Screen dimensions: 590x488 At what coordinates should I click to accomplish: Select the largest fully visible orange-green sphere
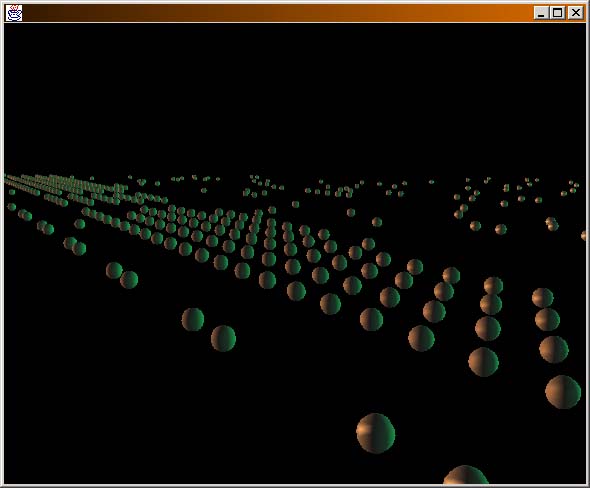coord(376,433)
